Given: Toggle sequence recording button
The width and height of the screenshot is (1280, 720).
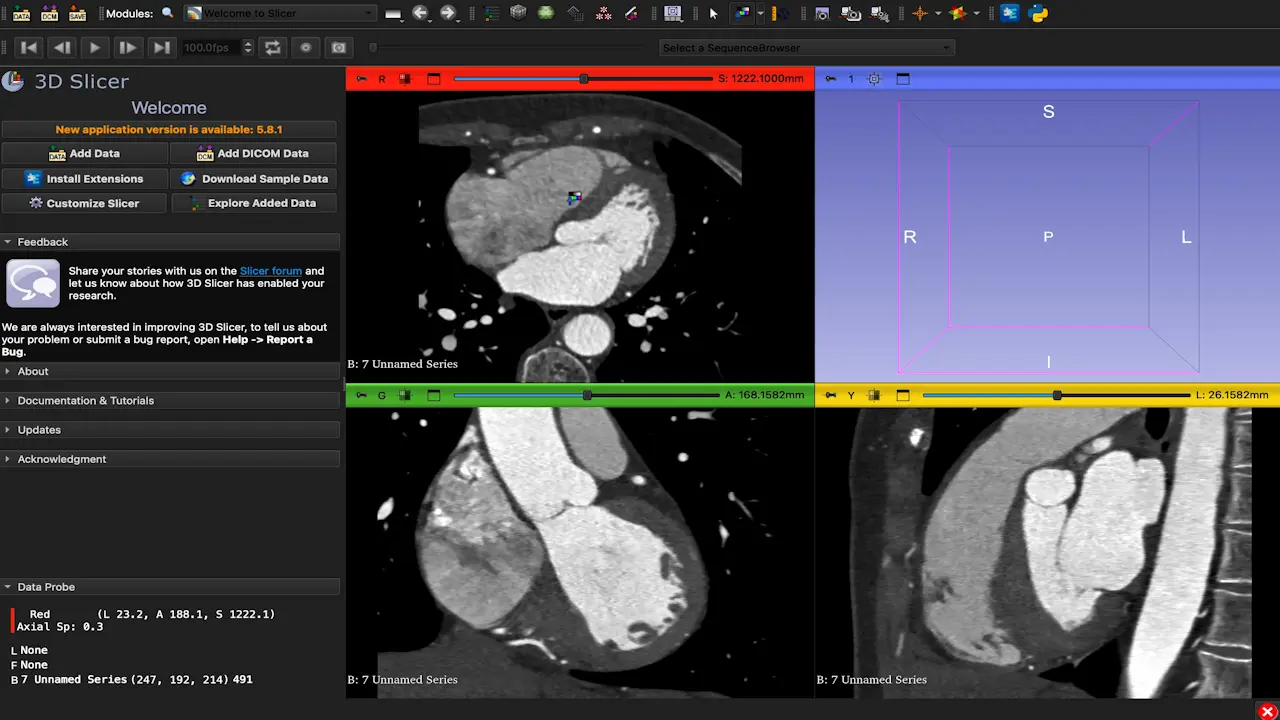Looking at the screenshot, I should (x=306, y=47).
